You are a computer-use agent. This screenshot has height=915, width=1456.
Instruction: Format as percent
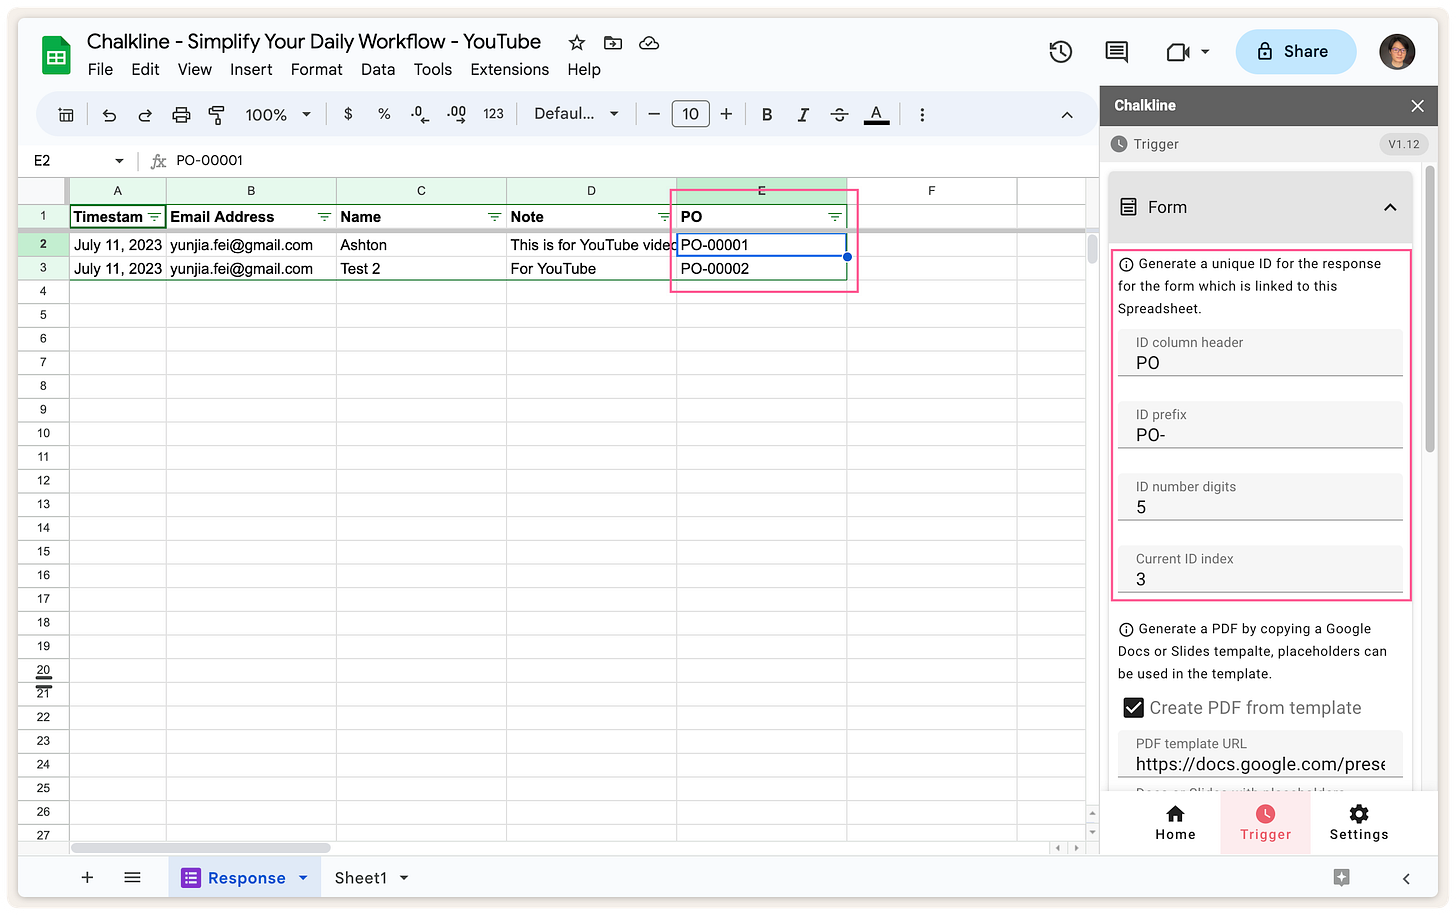pos(384,114)
